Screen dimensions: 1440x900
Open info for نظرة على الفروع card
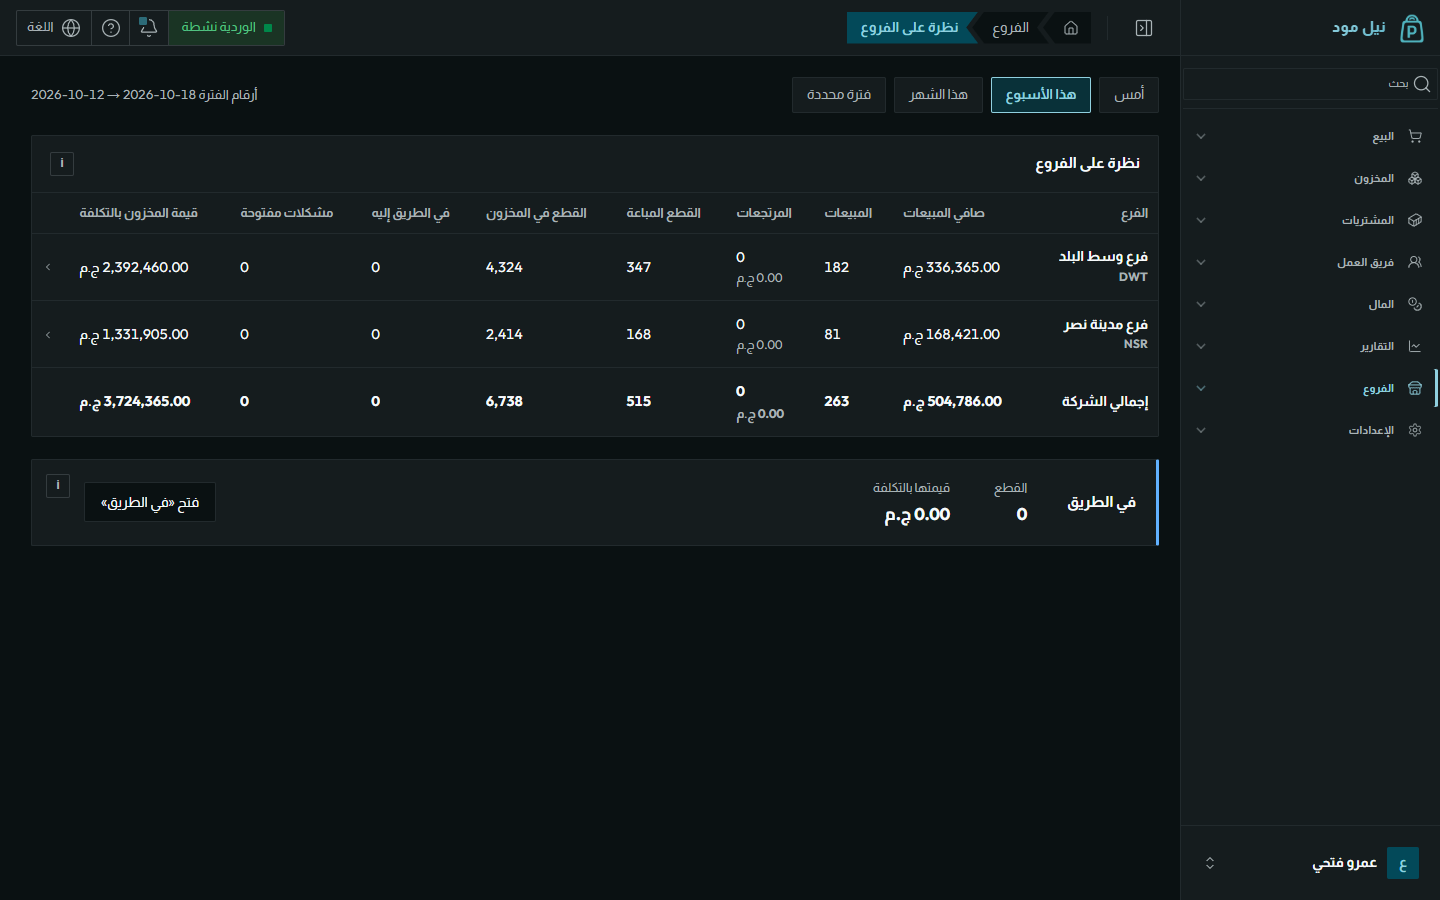(x=62, y=163)
